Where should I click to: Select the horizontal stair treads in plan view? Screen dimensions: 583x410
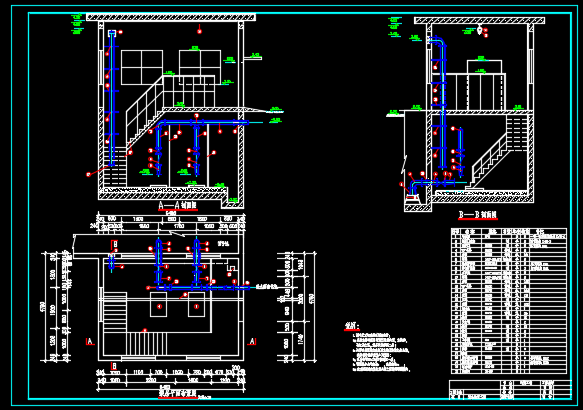[115, 312]
